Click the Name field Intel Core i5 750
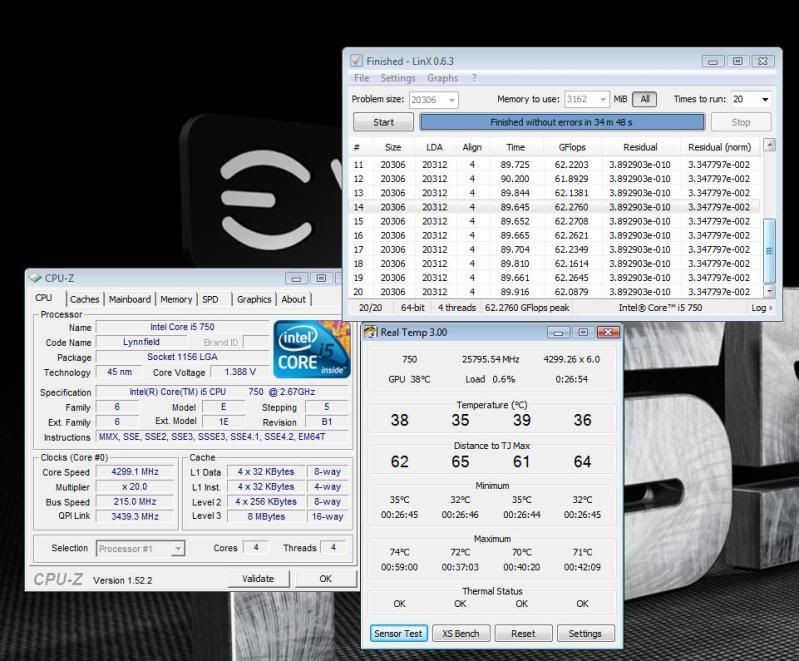Screen dimensions: 799x661 point(182,327)
